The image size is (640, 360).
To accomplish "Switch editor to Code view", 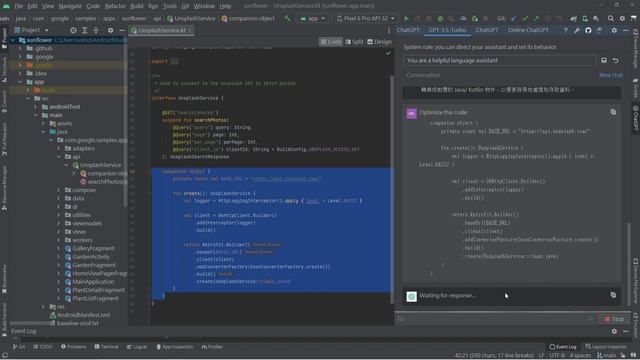I will tap(331, 42).
